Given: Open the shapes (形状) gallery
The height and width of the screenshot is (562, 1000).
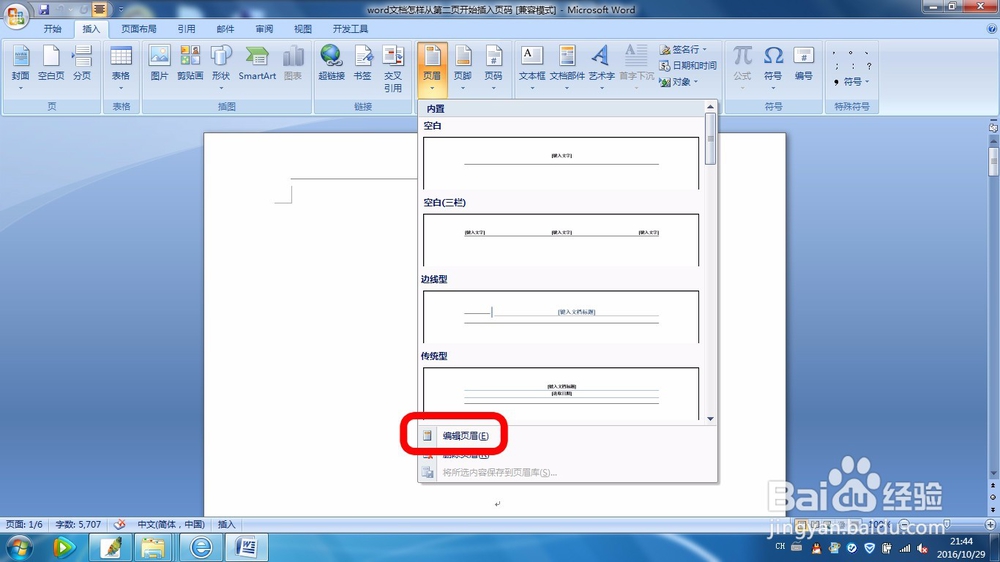Looking at the screenshot, I should point(221,68).
